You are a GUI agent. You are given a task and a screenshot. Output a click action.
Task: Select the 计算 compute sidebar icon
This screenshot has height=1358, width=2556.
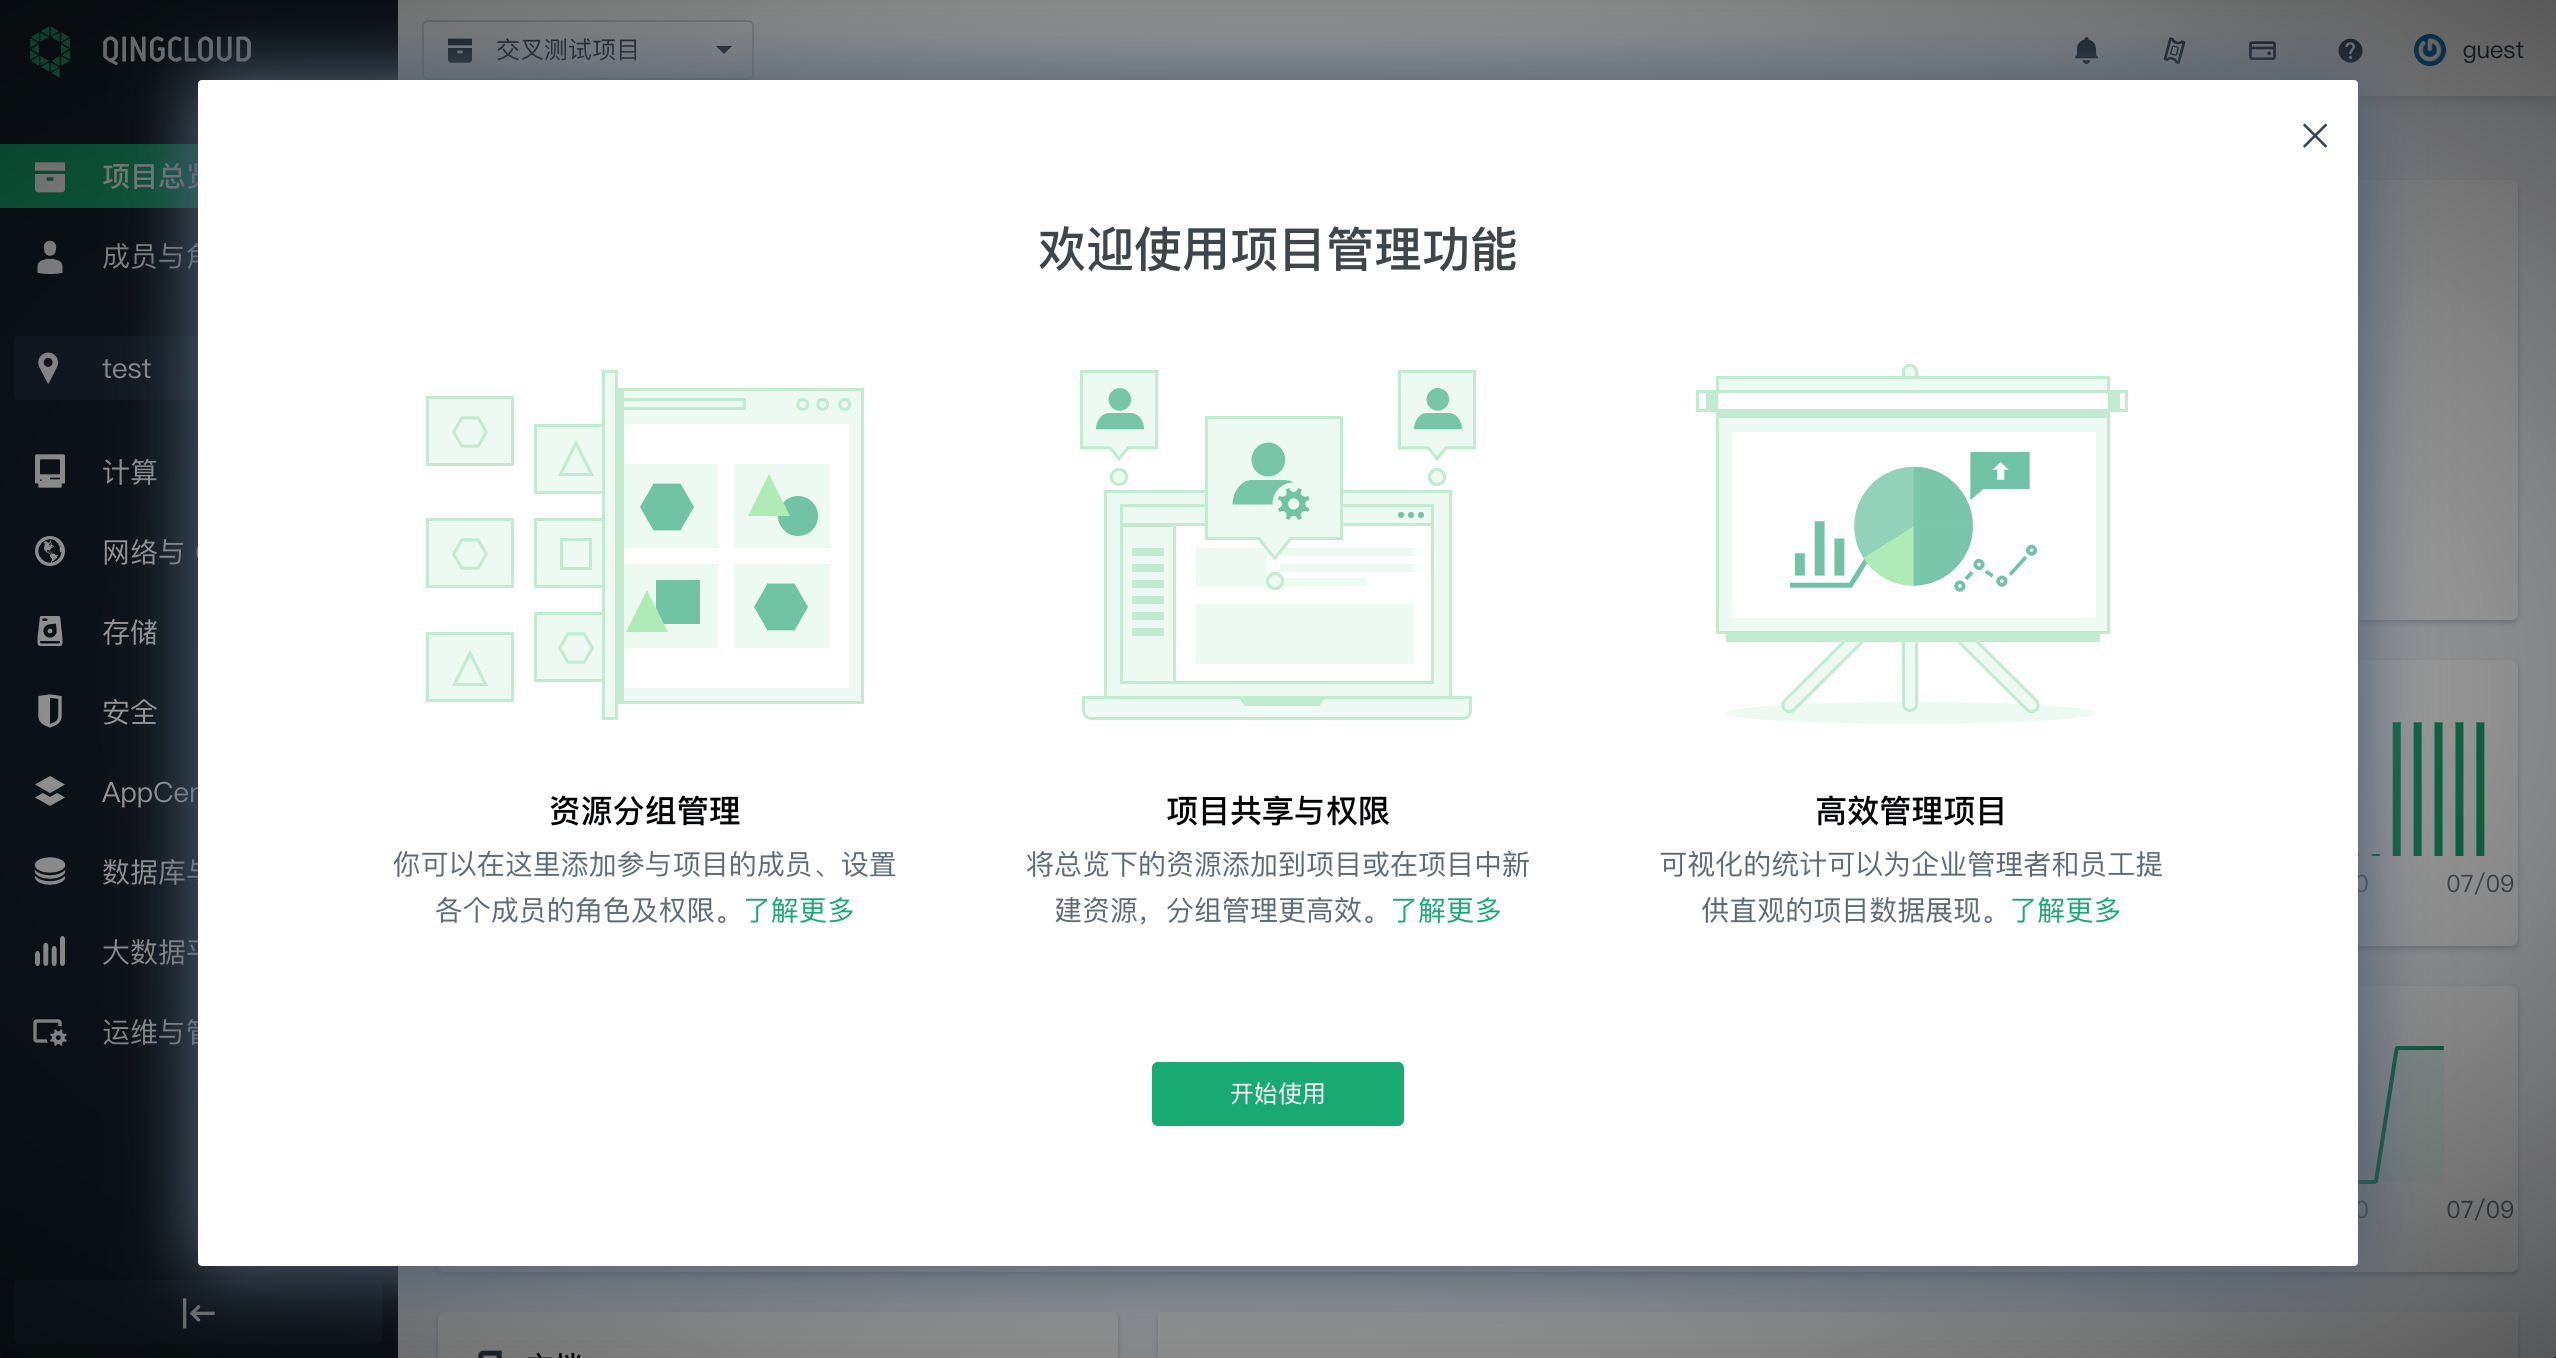50,471
